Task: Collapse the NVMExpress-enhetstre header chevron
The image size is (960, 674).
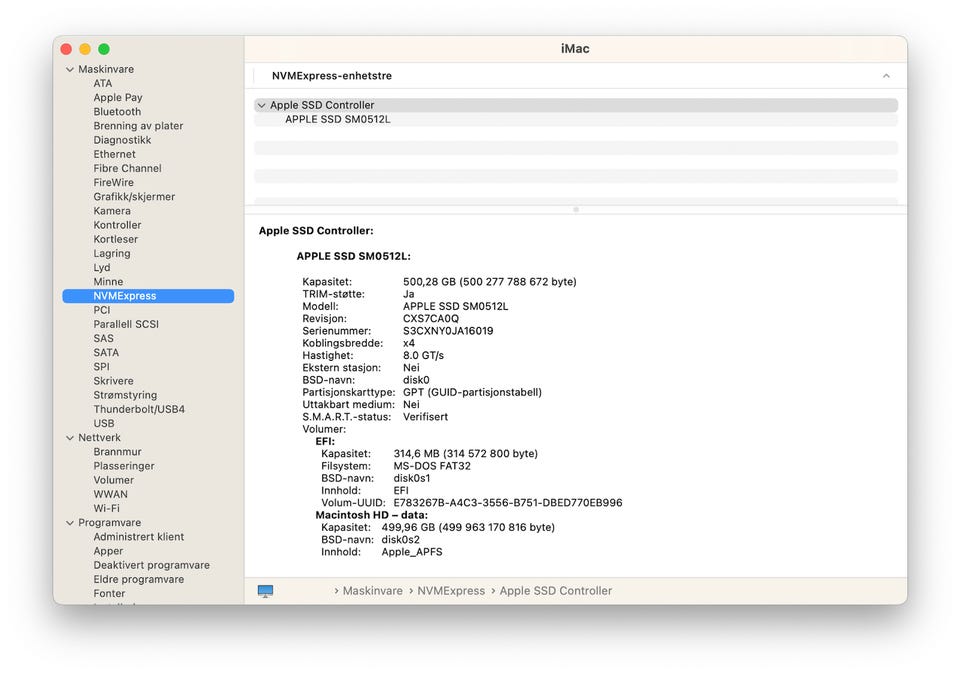Action: pos(886,76)
